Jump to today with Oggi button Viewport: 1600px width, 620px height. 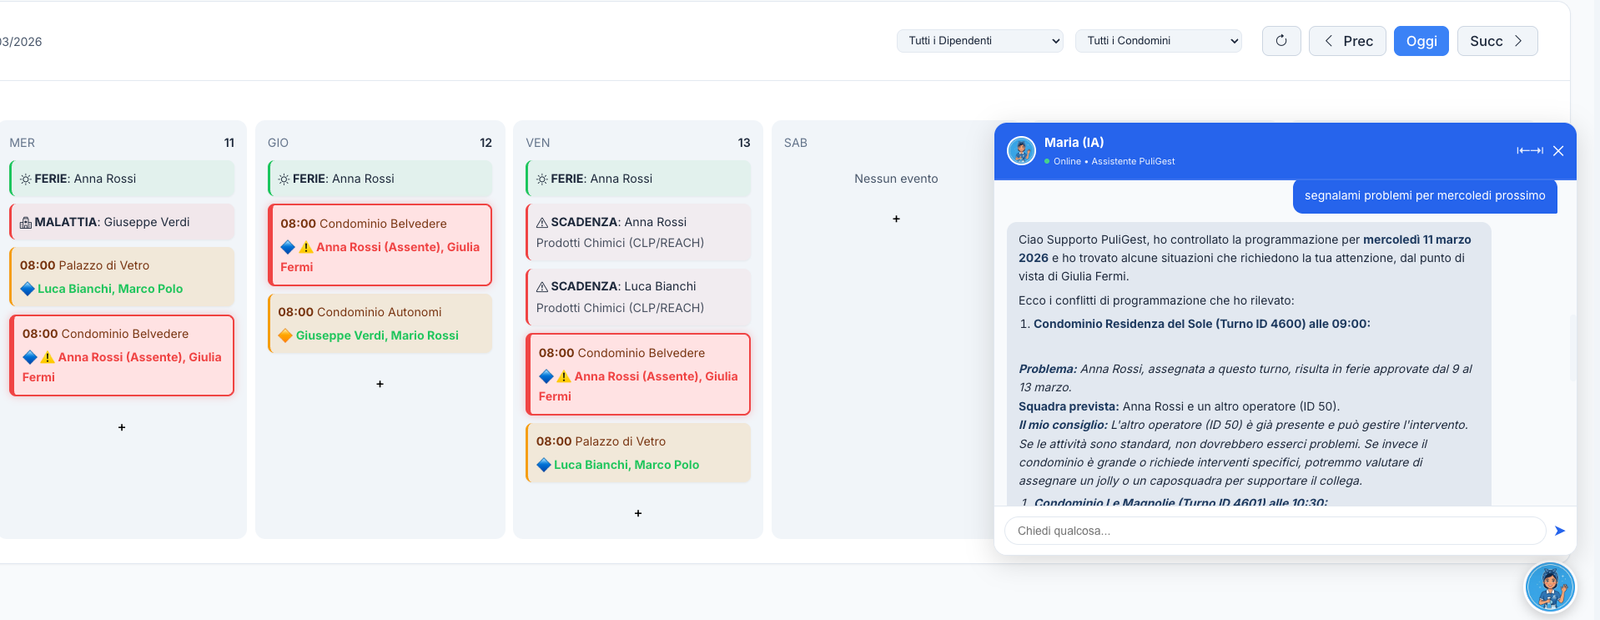click(x=1420, y=41)
